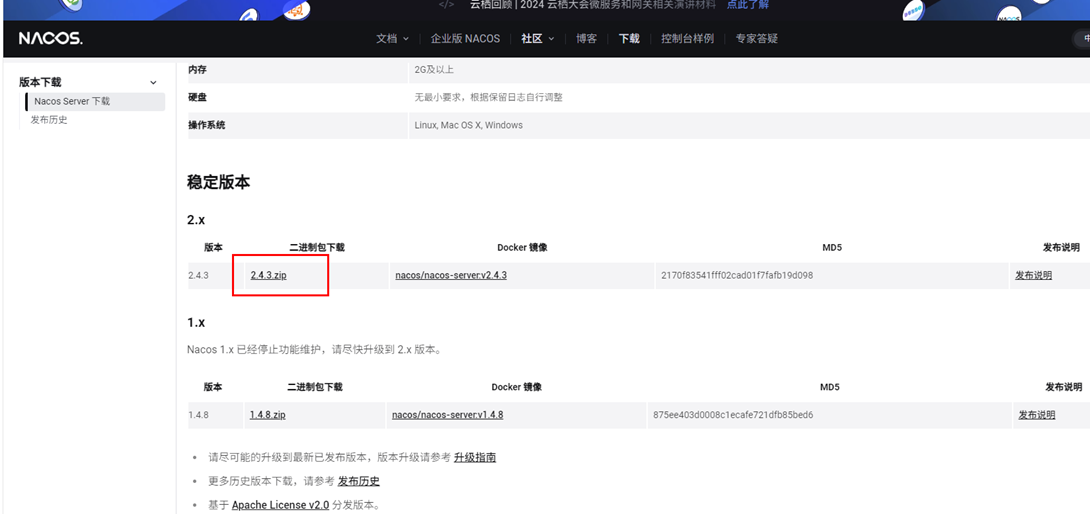The image size is (1090, 514).
Task: Open 控制台样例 in the navigation
Action: [688, 39]
